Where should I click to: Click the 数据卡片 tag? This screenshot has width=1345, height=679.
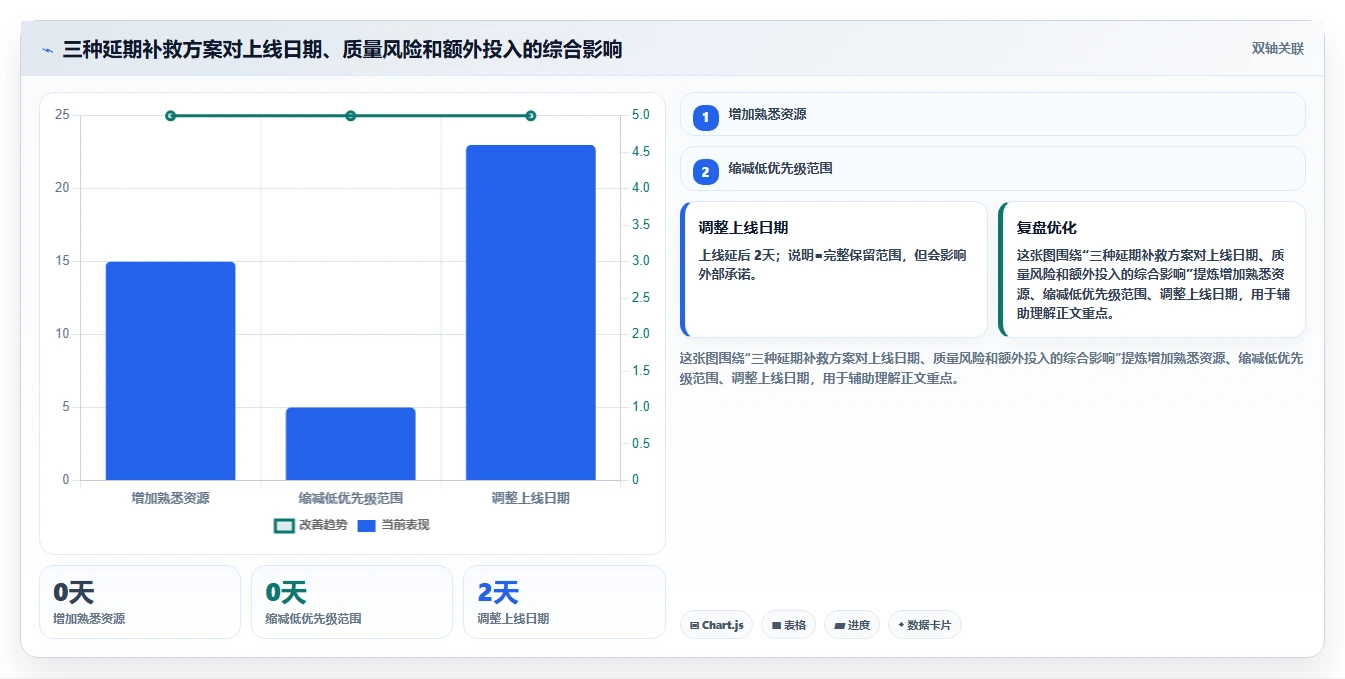tap(925, 625)
